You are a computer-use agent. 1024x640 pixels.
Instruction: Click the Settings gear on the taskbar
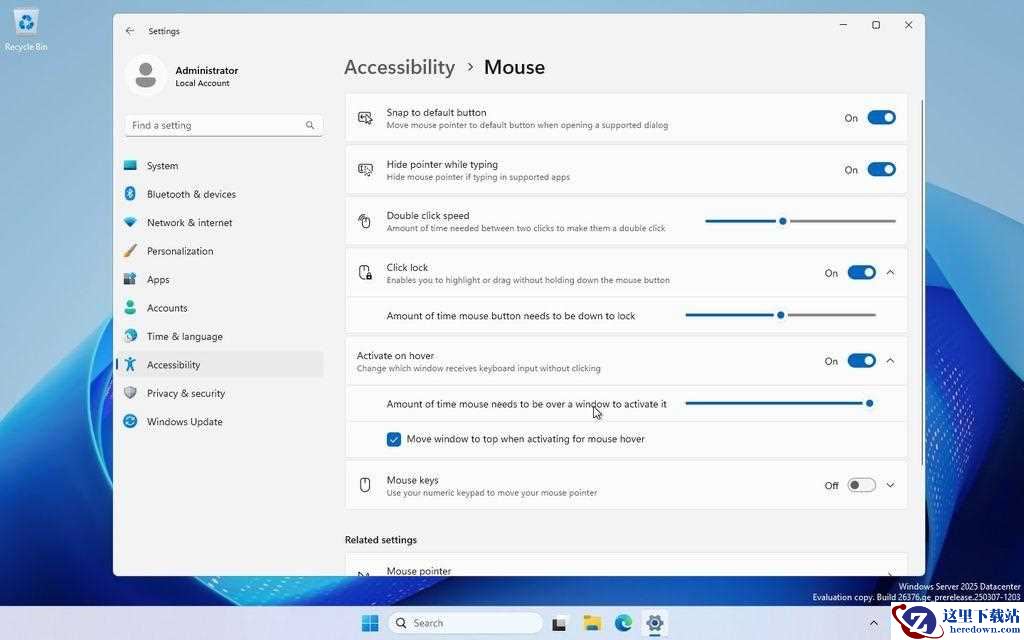point(654,623)
